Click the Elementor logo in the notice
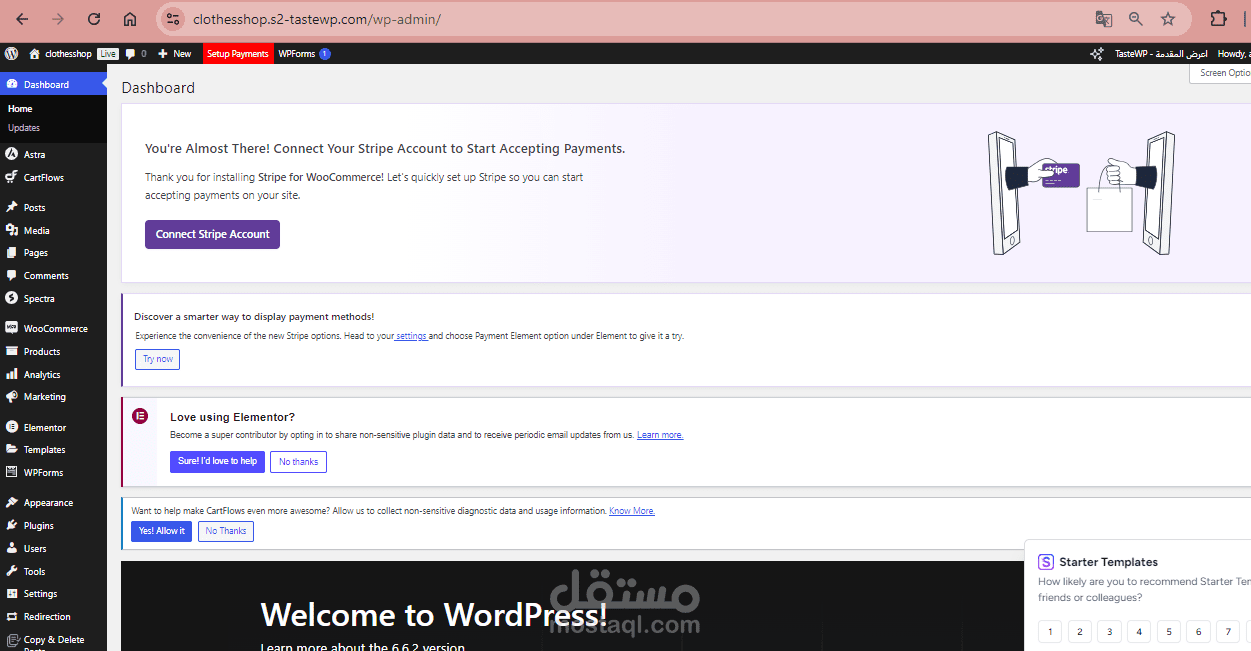 tap(140, 416)
